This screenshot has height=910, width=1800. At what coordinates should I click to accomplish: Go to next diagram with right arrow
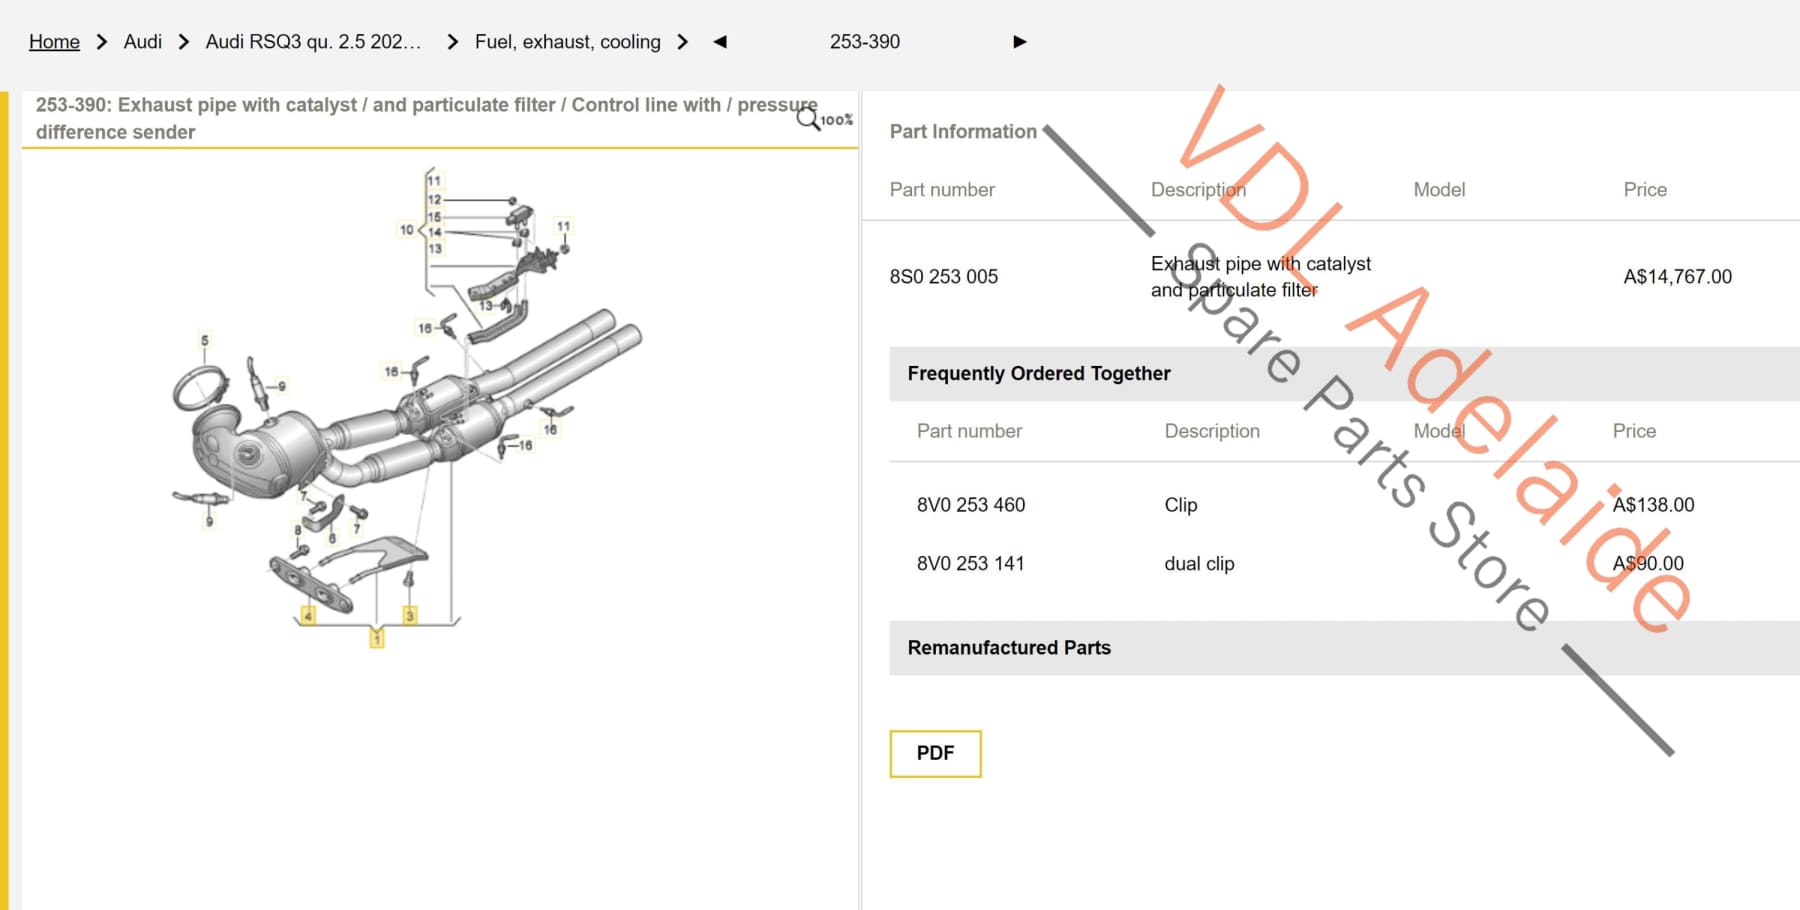(1019, 42)
